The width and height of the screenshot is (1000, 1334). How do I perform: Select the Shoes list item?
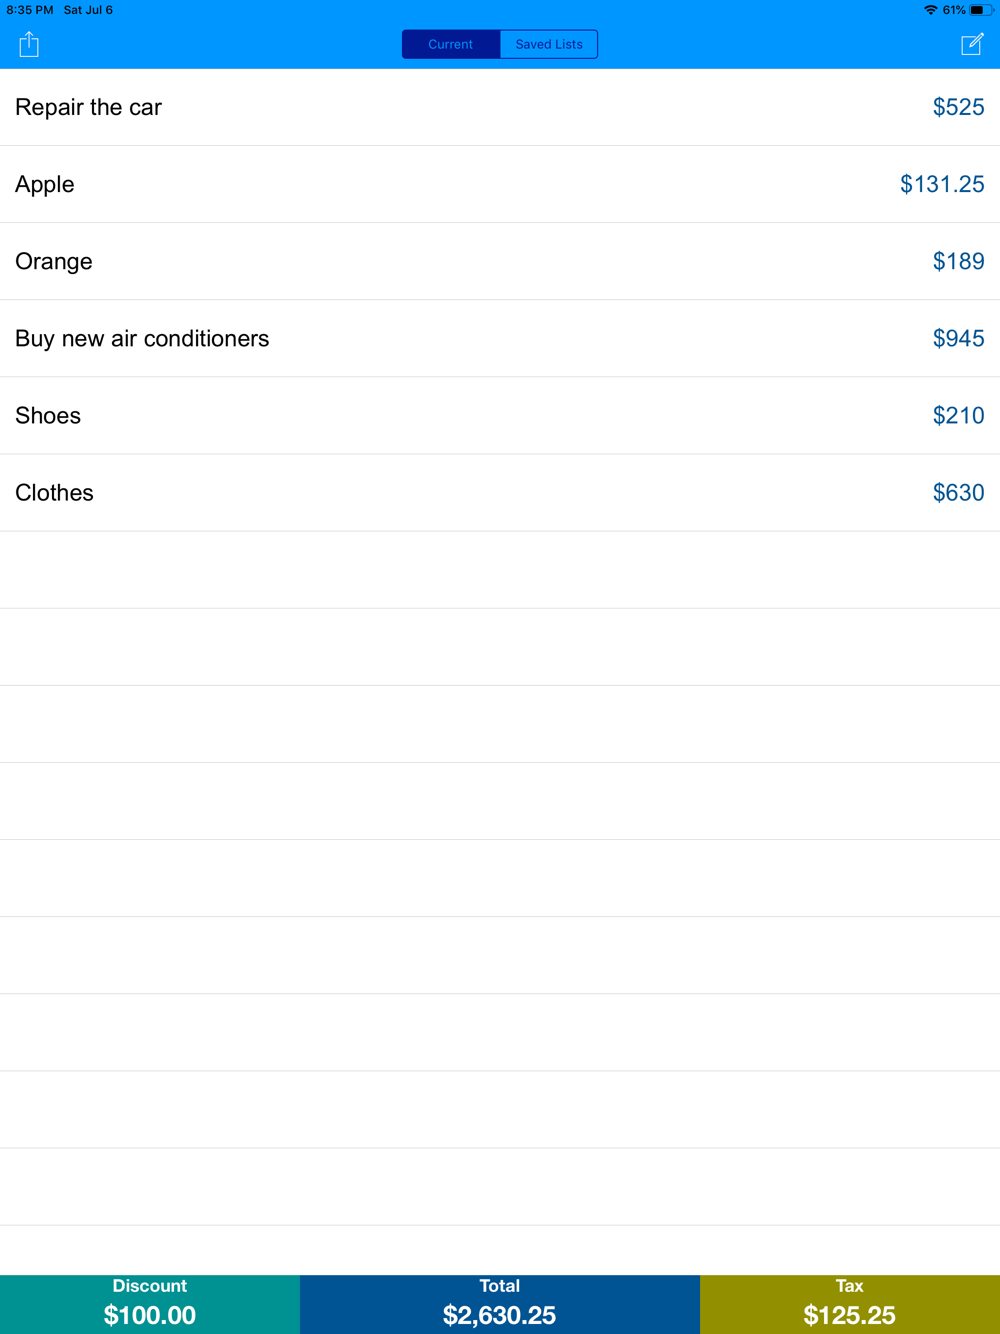[500, 415]
